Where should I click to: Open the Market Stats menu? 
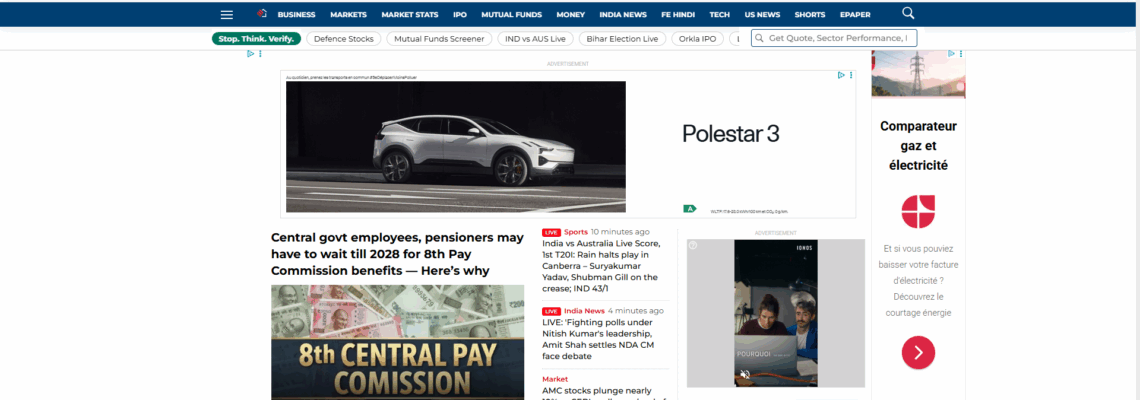pyautogui.click(x=410, y=15)
